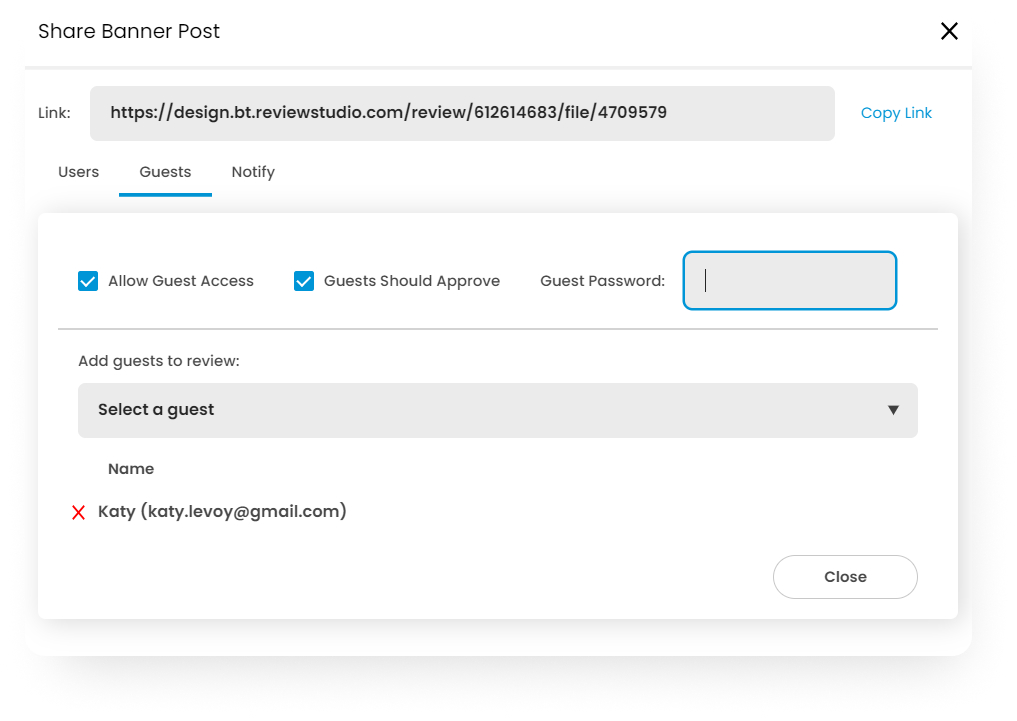The width and height of the screenshot is (1017, 721).
Task: Switch to the Users tab
Action: [x=78, y=172]
